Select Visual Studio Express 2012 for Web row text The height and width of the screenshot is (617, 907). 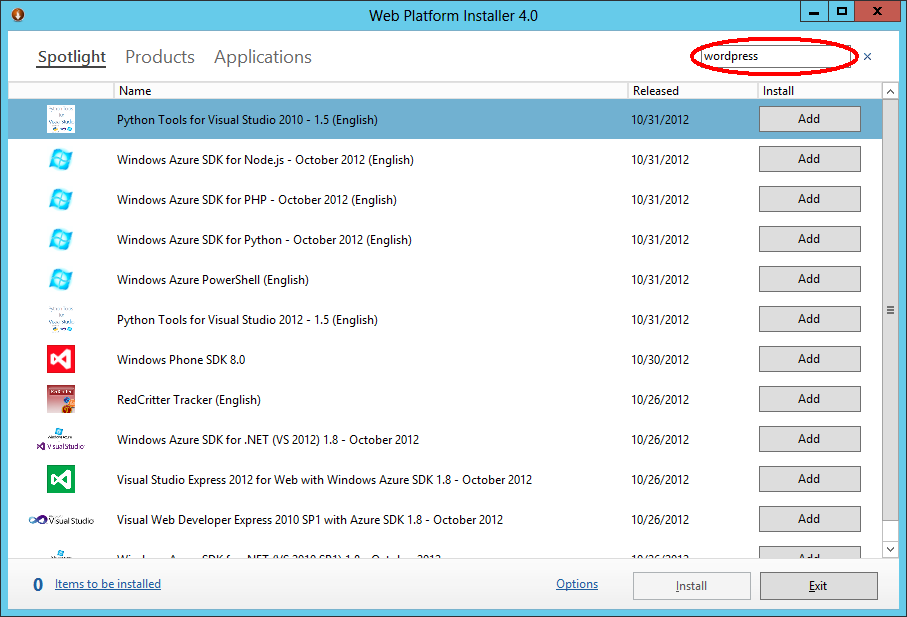(325, 480)
